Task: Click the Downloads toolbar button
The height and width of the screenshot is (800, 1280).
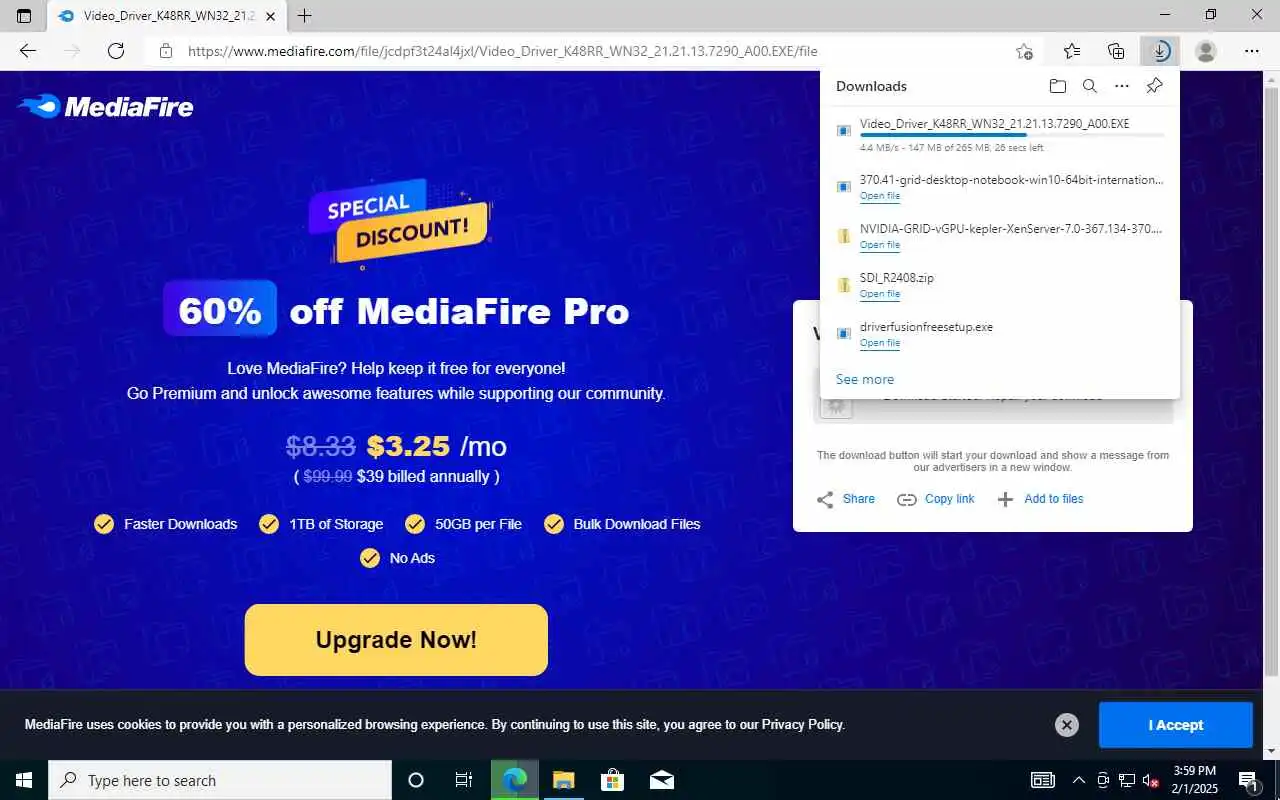Action: (x=1161, y=51)
